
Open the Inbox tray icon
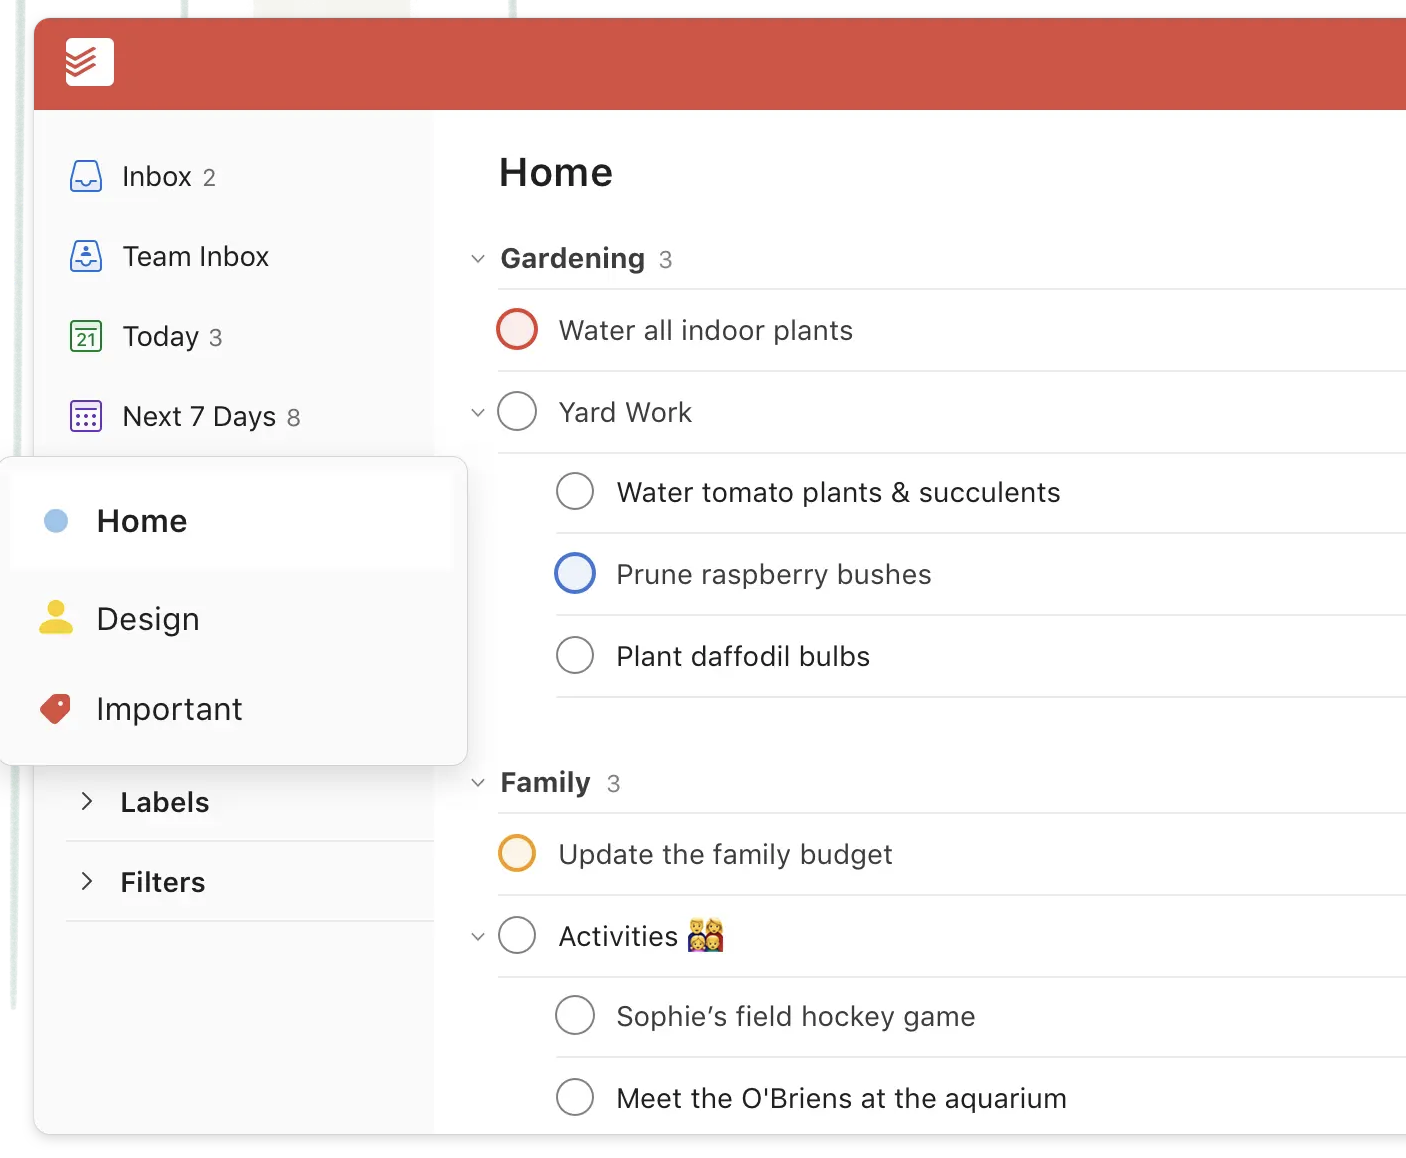[x=86, y=176]
